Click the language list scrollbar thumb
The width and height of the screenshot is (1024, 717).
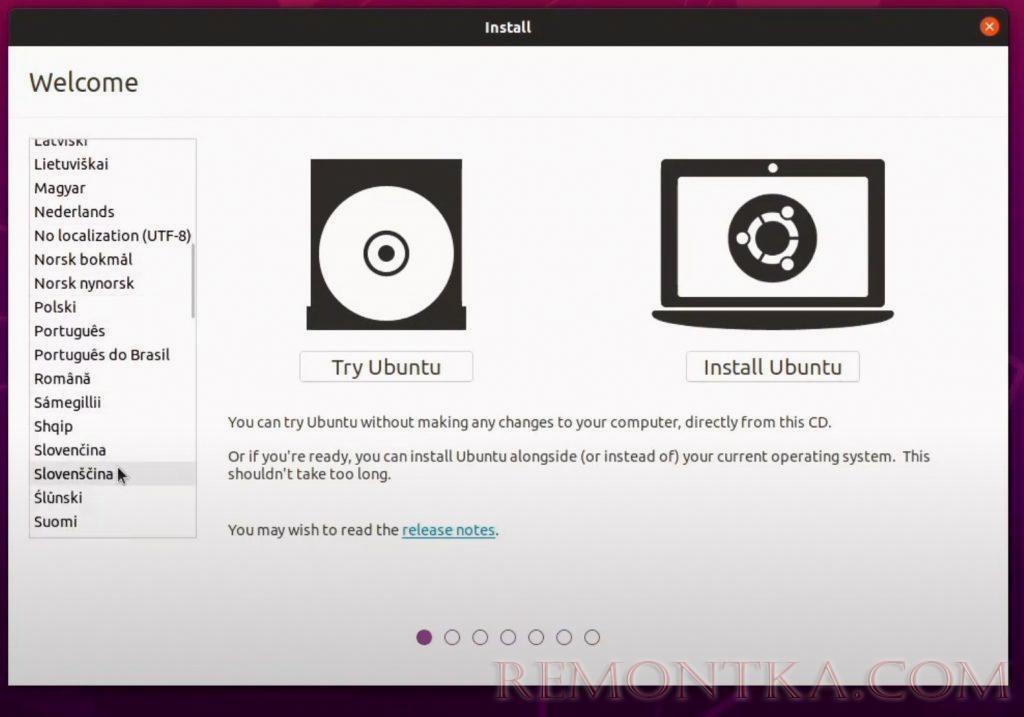(193, 281)
